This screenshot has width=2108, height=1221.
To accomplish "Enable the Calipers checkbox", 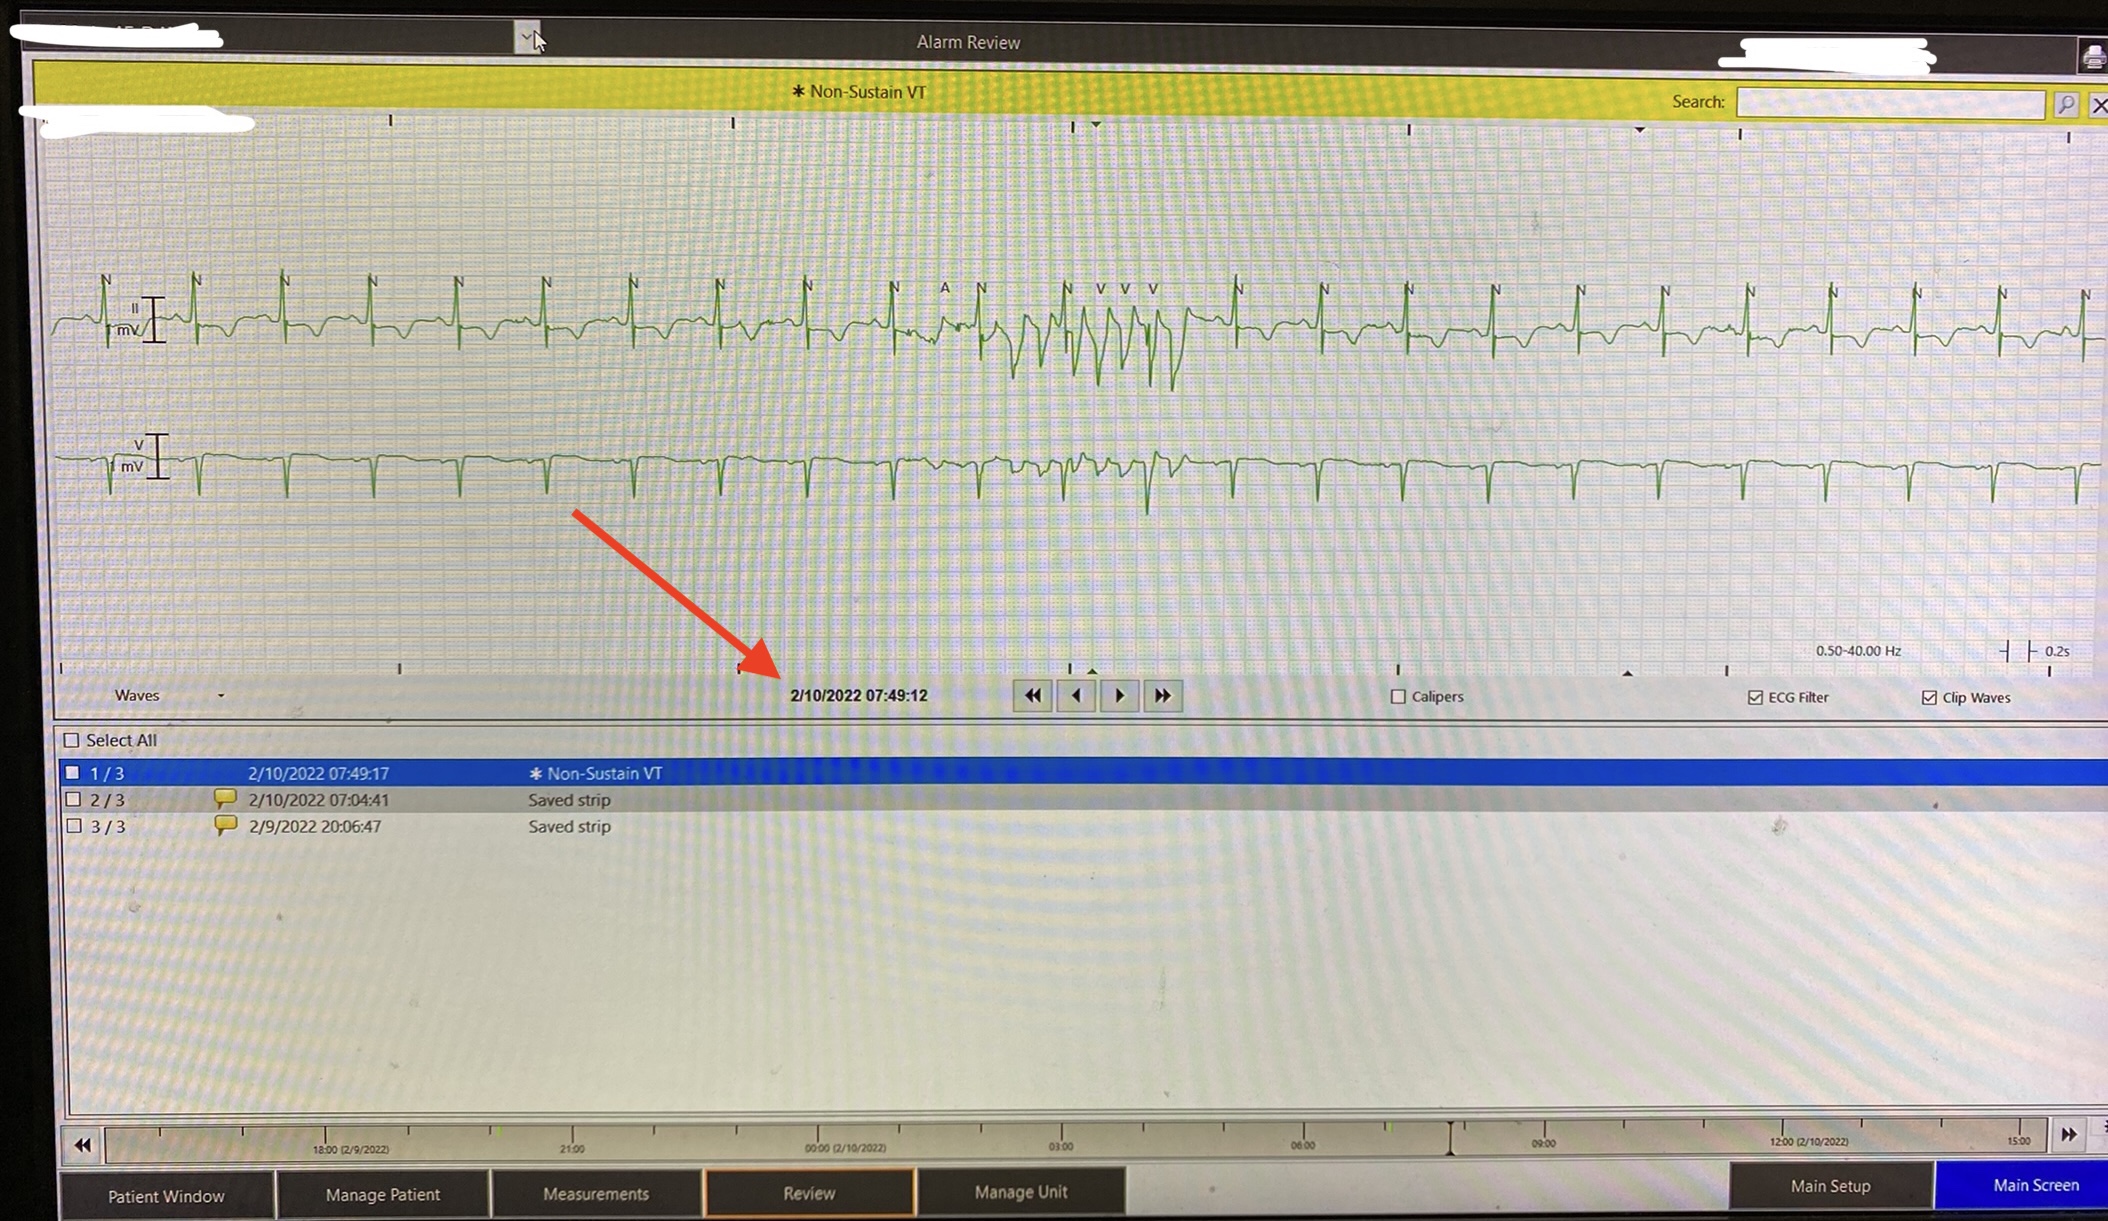I will coord(1398,696).
